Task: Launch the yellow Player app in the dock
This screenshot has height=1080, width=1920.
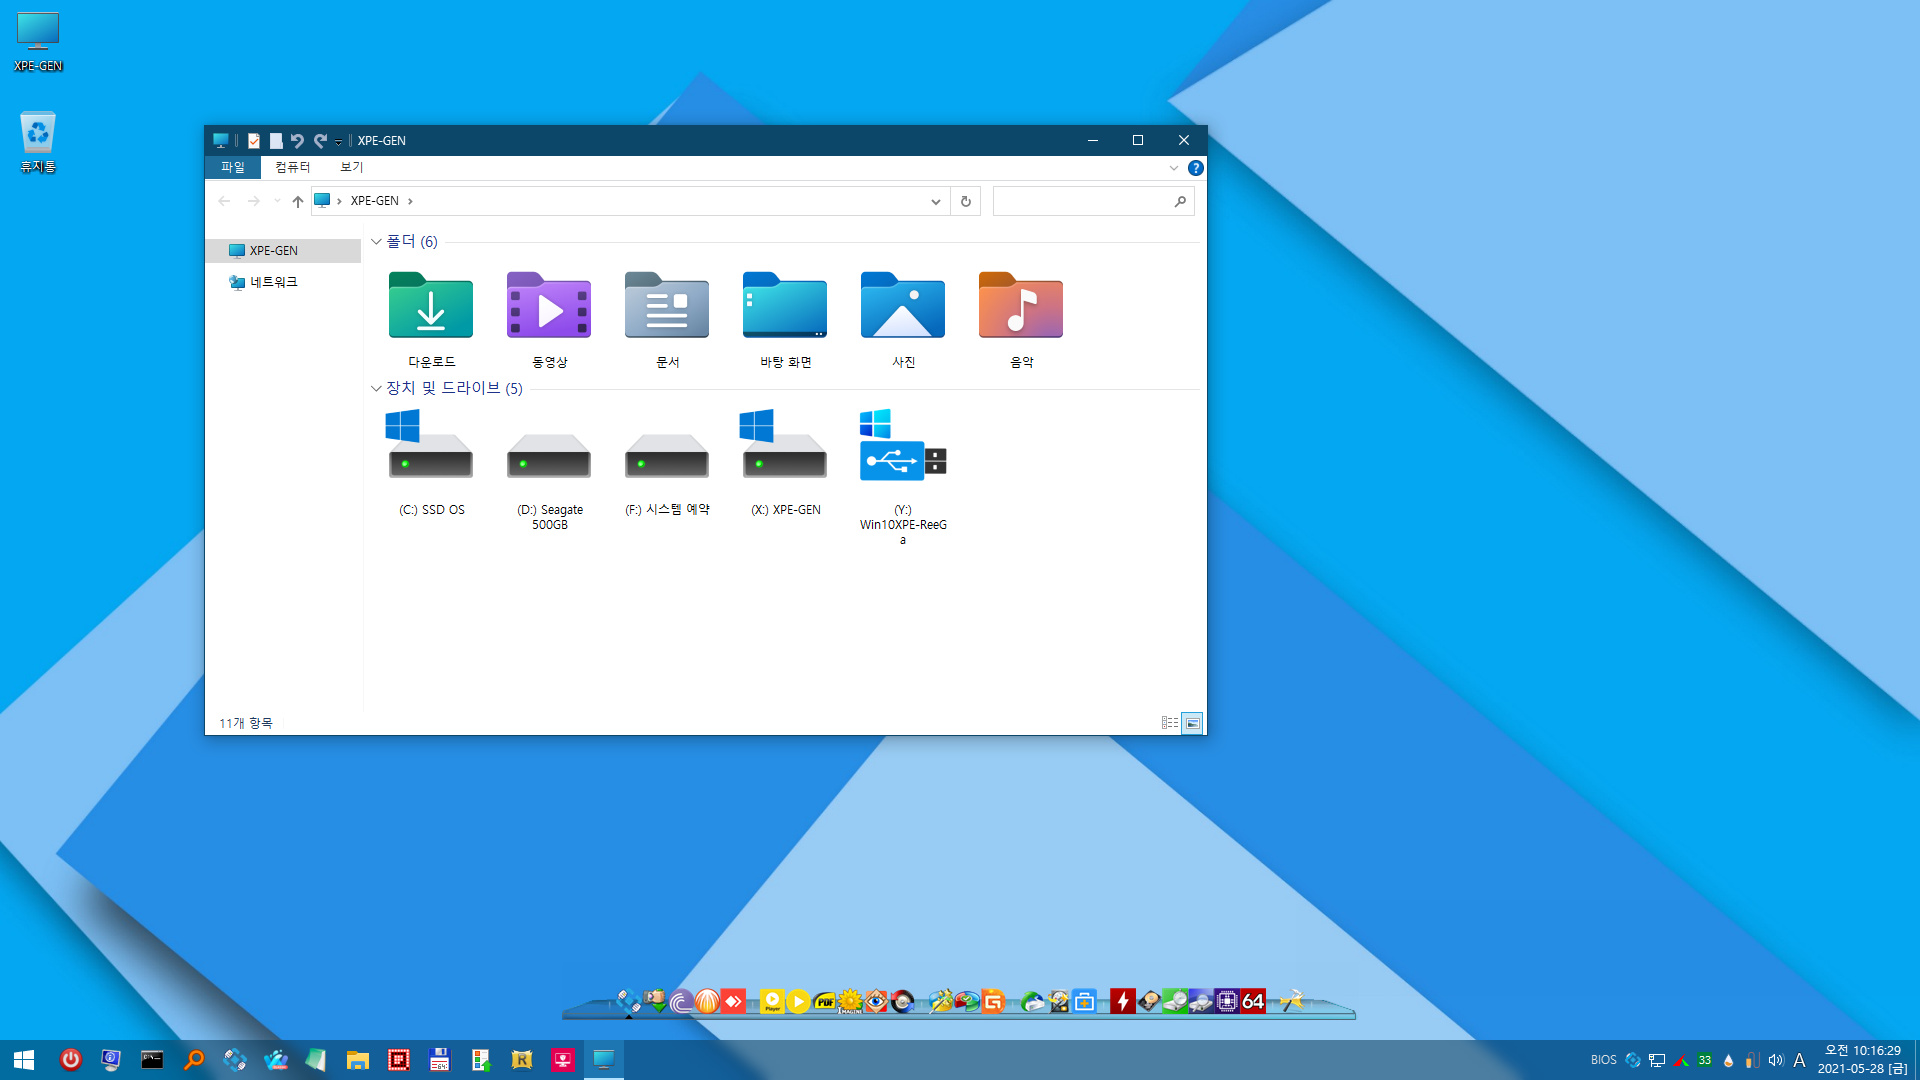Action: point(772,1001)
